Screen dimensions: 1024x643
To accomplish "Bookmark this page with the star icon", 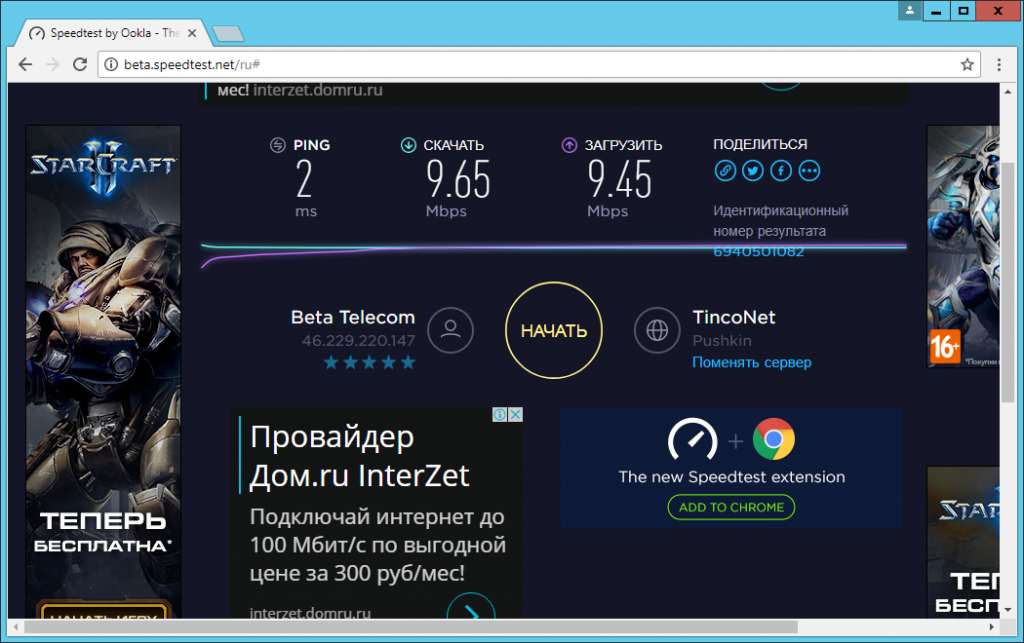I will (x=967, y=64).
